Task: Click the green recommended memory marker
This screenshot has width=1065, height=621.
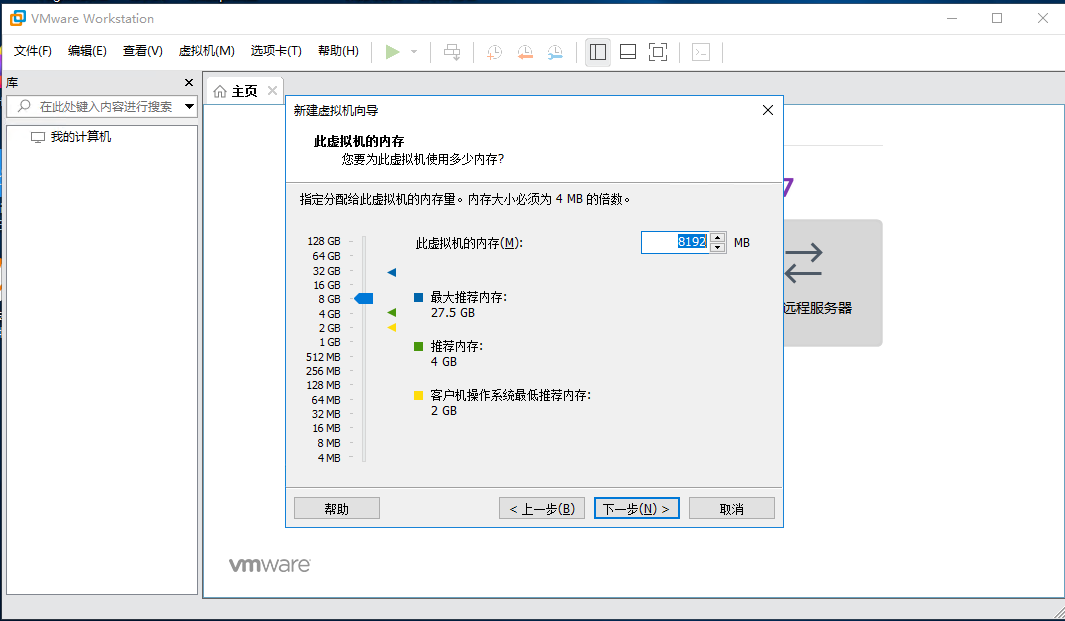Action: [x=392, y=313]
